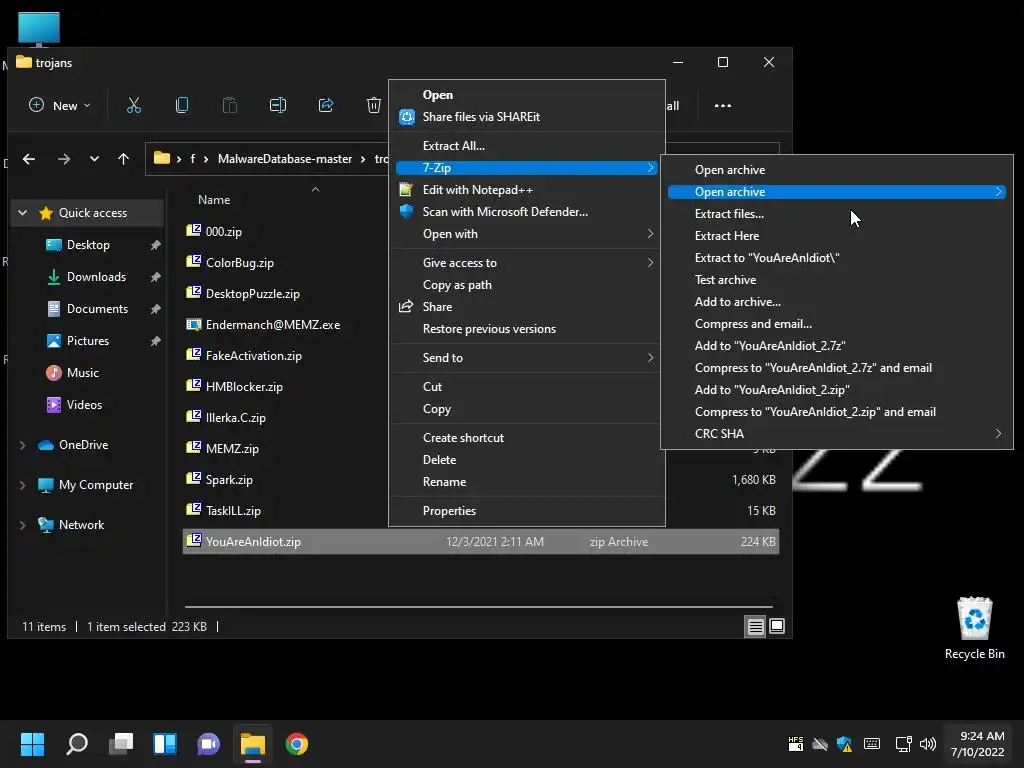This screenshot has height=768, width=1024.
Task: Open the See more ellipsis menu
Action: 723,105
